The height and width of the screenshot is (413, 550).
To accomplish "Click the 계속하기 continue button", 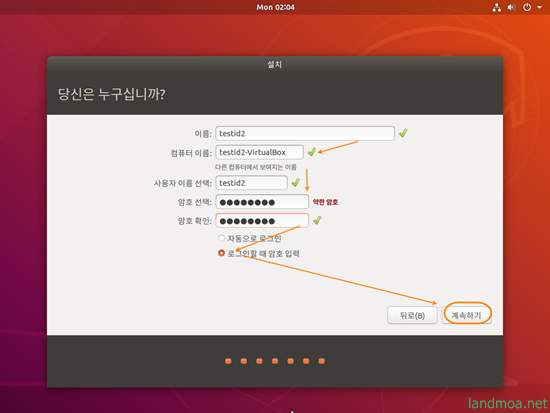I will [466, 315].
